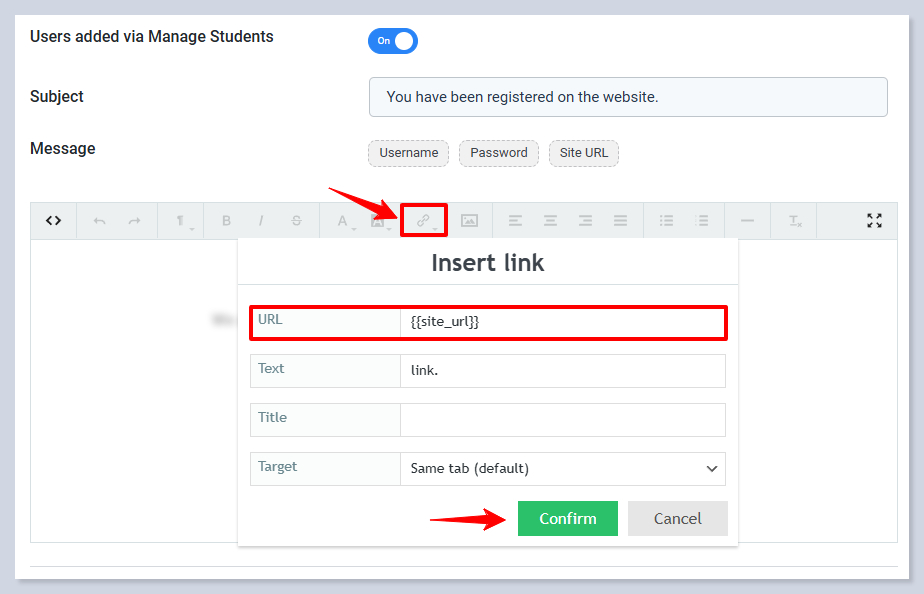Apply strikethrough formatting

pyautogui.click(x=297, y=221)
